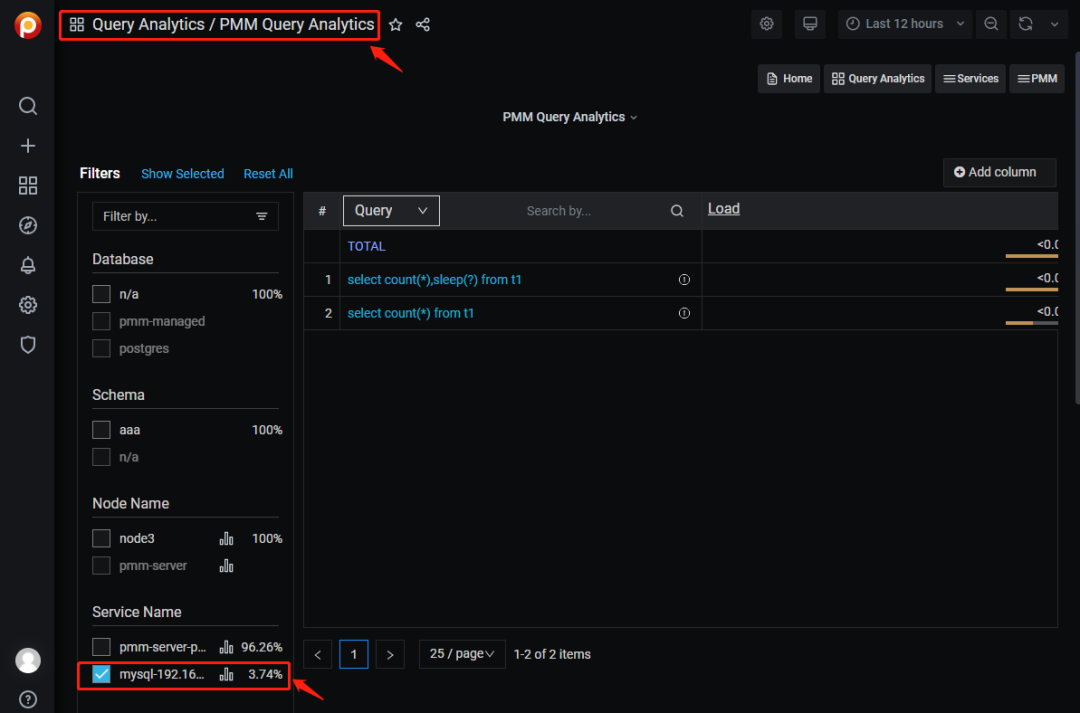Open the refresh interval dropdown arrow
1080x713 pixels.
[1055, 24]
